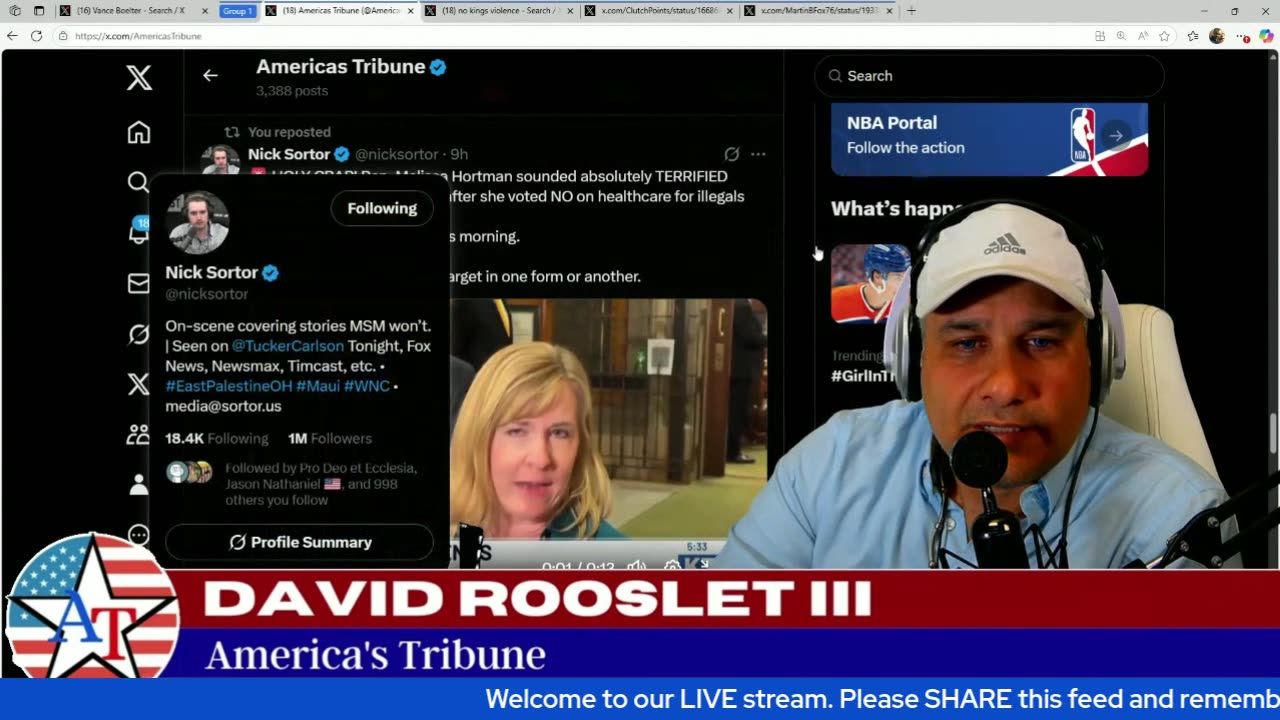Open the Explore magnifier icon in sidebar

click(138, 182)
